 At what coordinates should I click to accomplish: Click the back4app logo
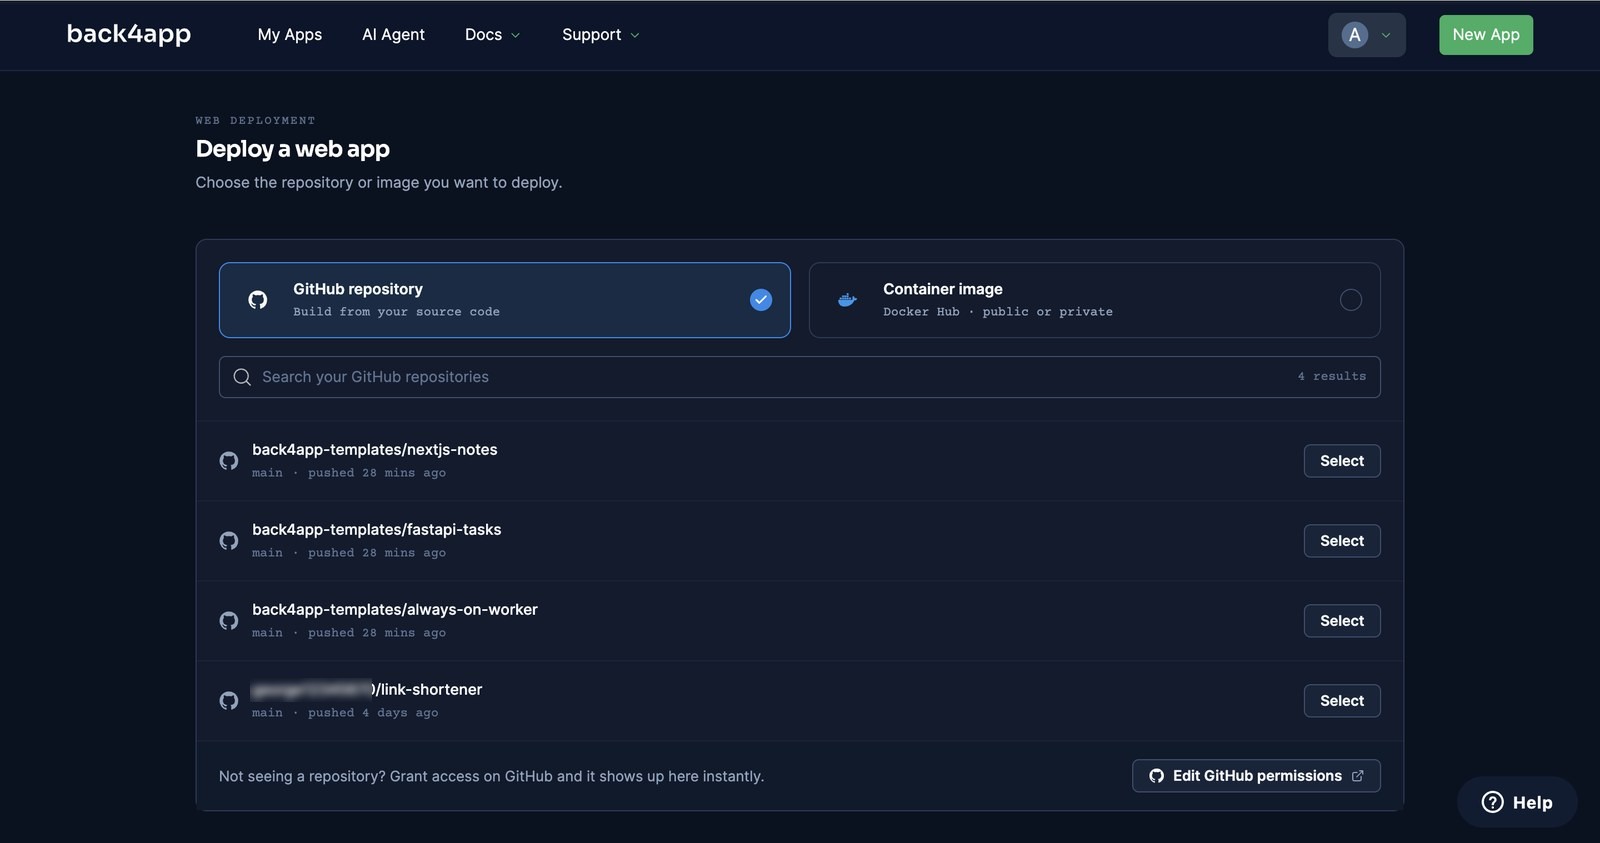pos(129,34)
